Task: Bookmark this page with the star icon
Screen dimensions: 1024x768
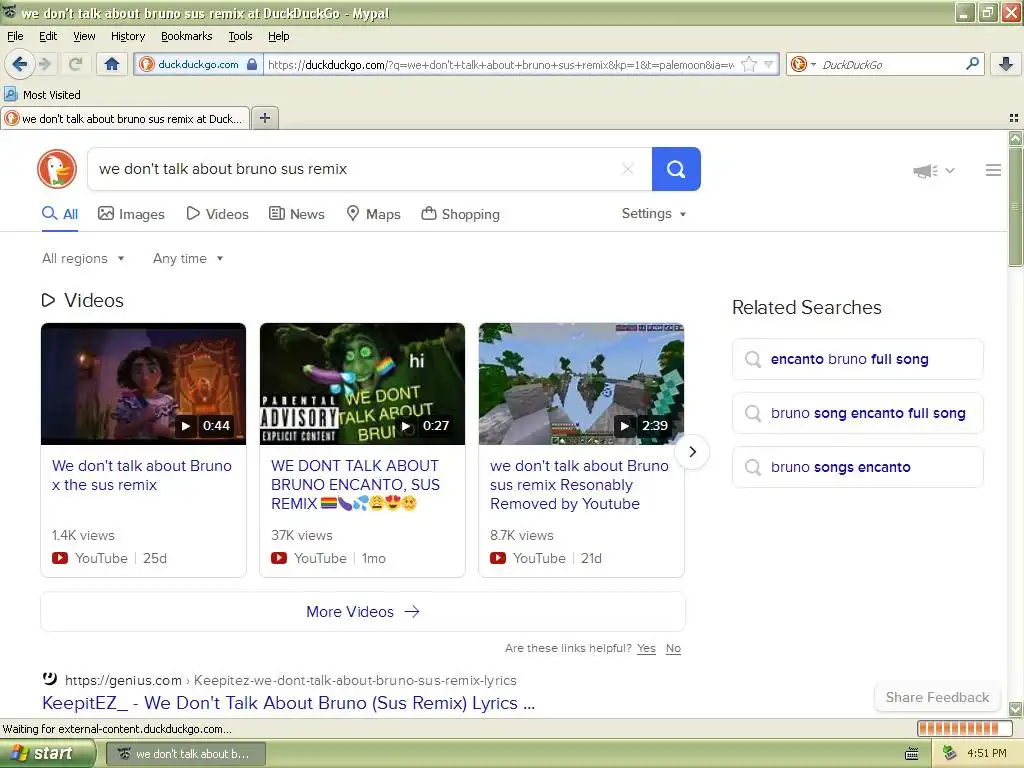Action: 749,64
